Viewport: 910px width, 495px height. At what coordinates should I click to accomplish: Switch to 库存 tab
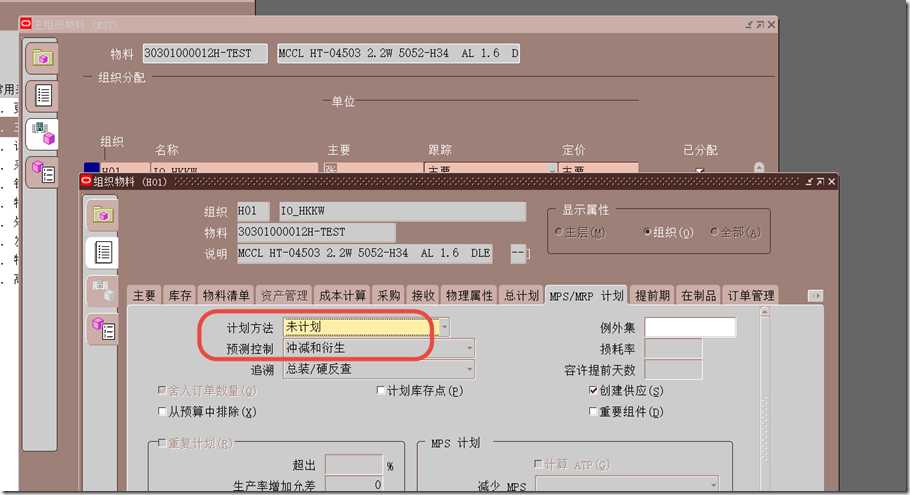tap(179, 295)
